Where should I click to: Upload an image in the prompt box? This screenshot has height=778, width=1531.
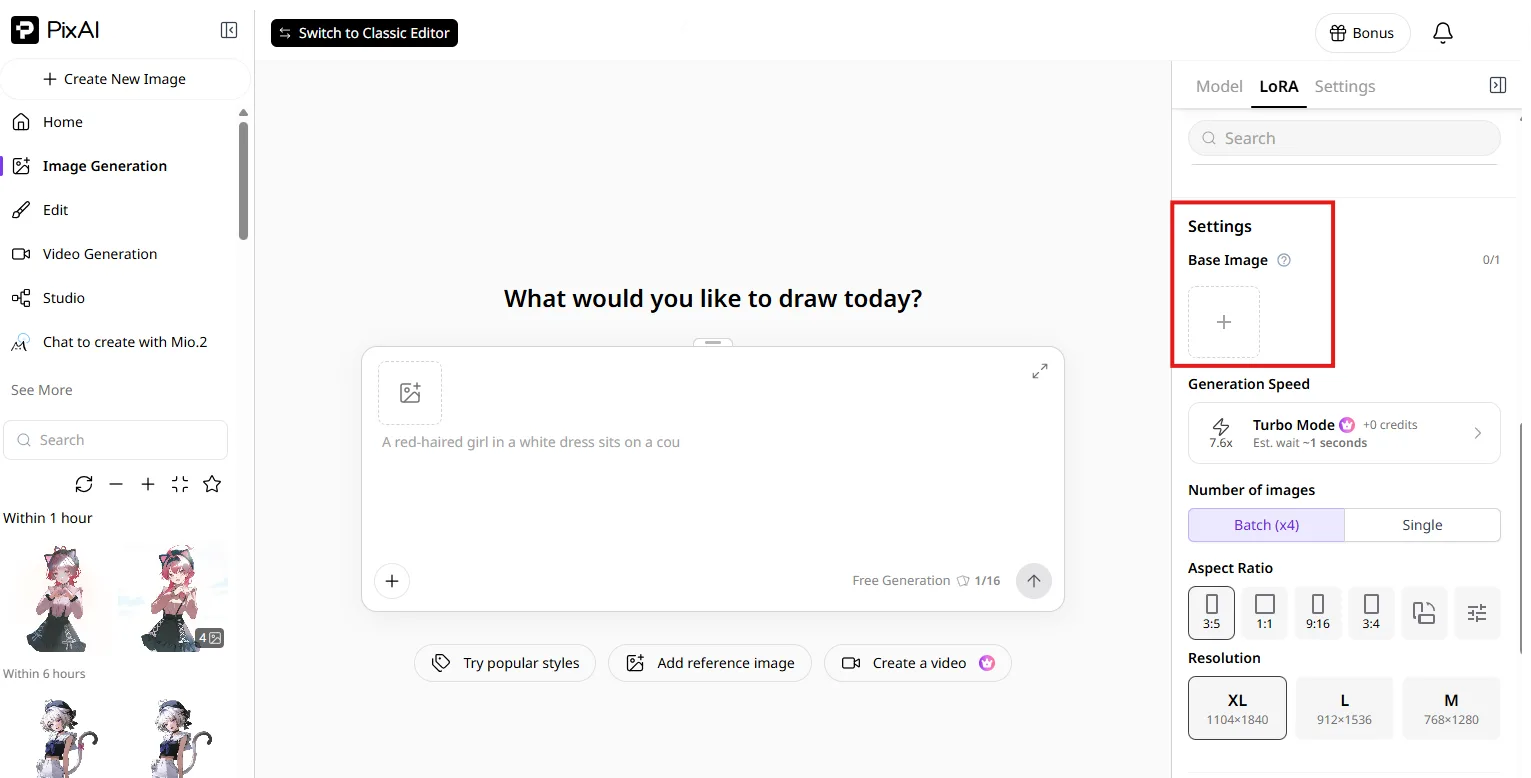click(410, 393)
